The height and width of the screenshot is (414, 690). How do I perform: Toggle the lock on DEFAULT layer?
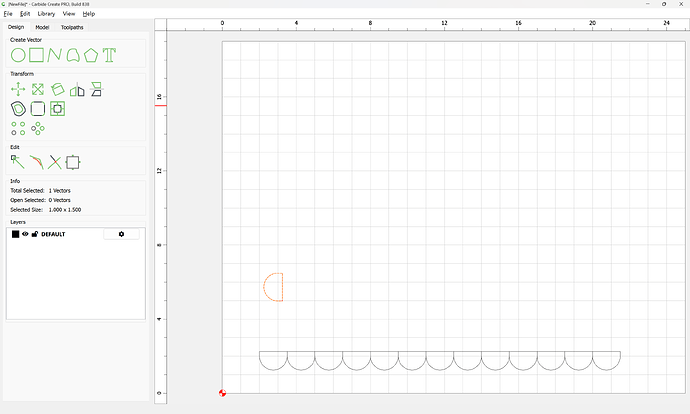pyautogui.click(x=35, y=234)
